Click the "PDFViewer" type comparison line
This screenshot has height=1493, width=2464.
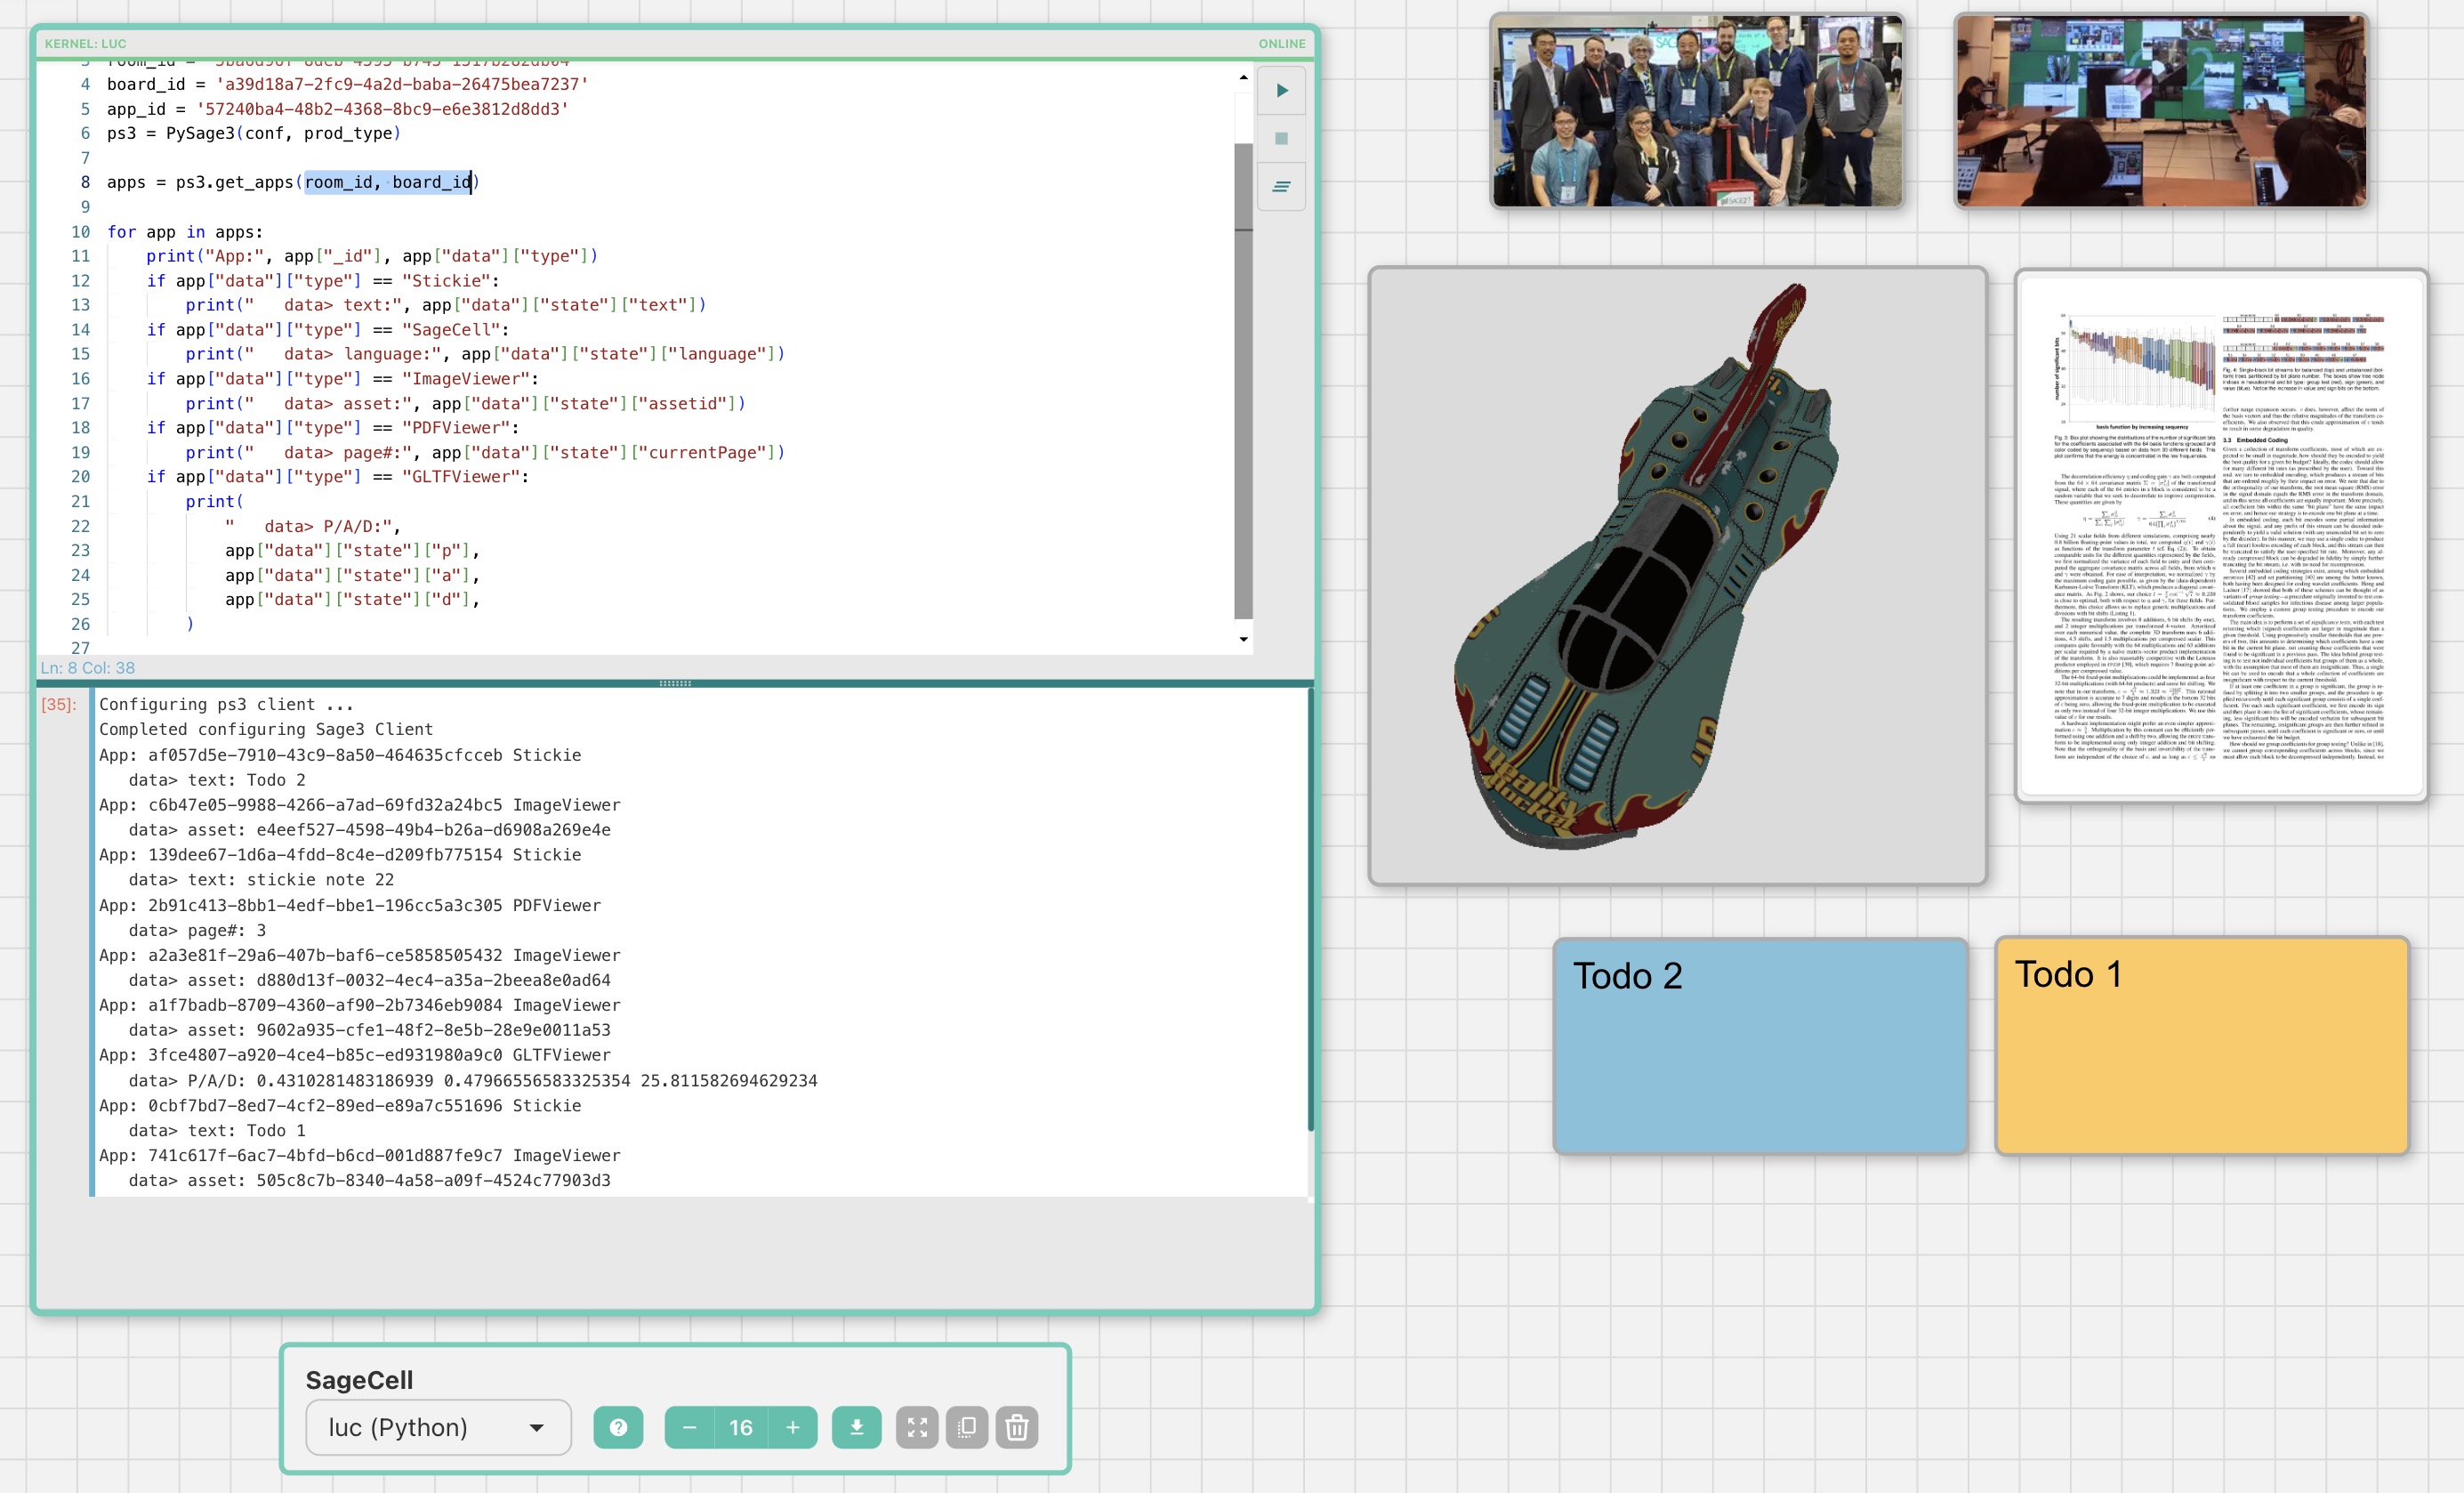333,428
